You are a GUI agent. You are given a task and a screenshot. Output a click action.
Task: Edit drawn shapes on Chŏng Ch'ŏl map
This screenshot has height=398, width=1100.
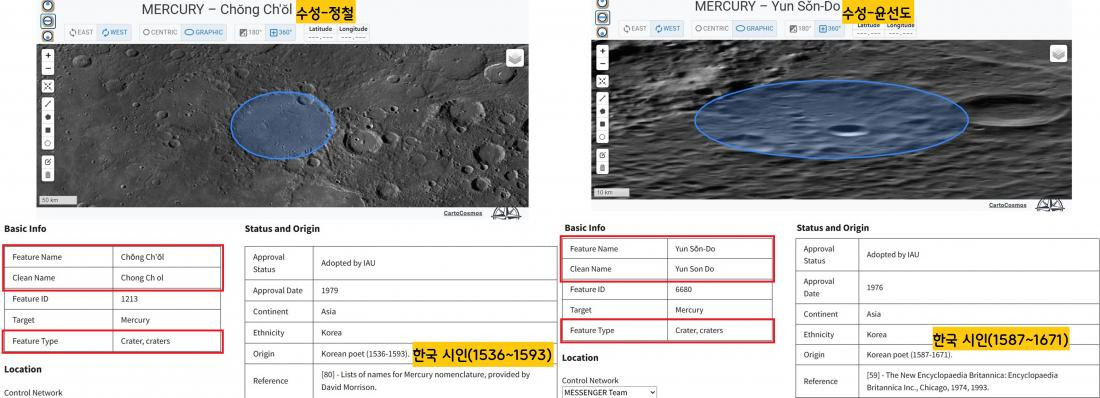[x=48, y=162]
